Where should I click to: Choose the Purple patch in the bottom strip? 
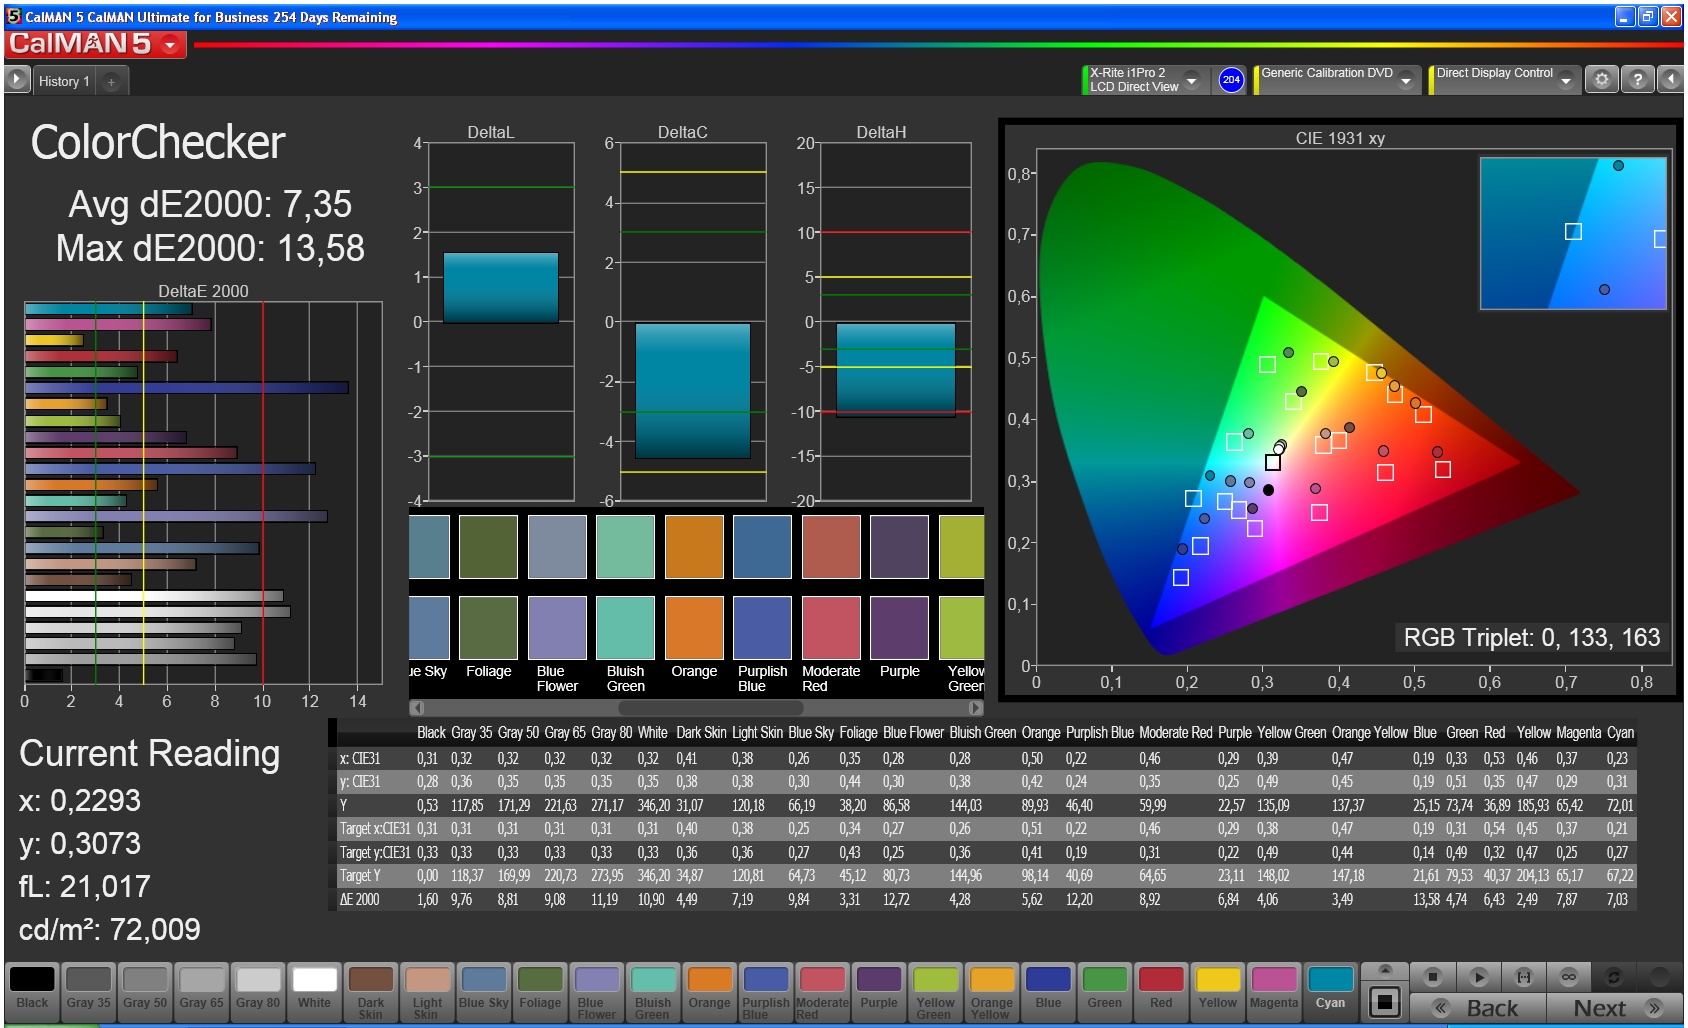879,992
